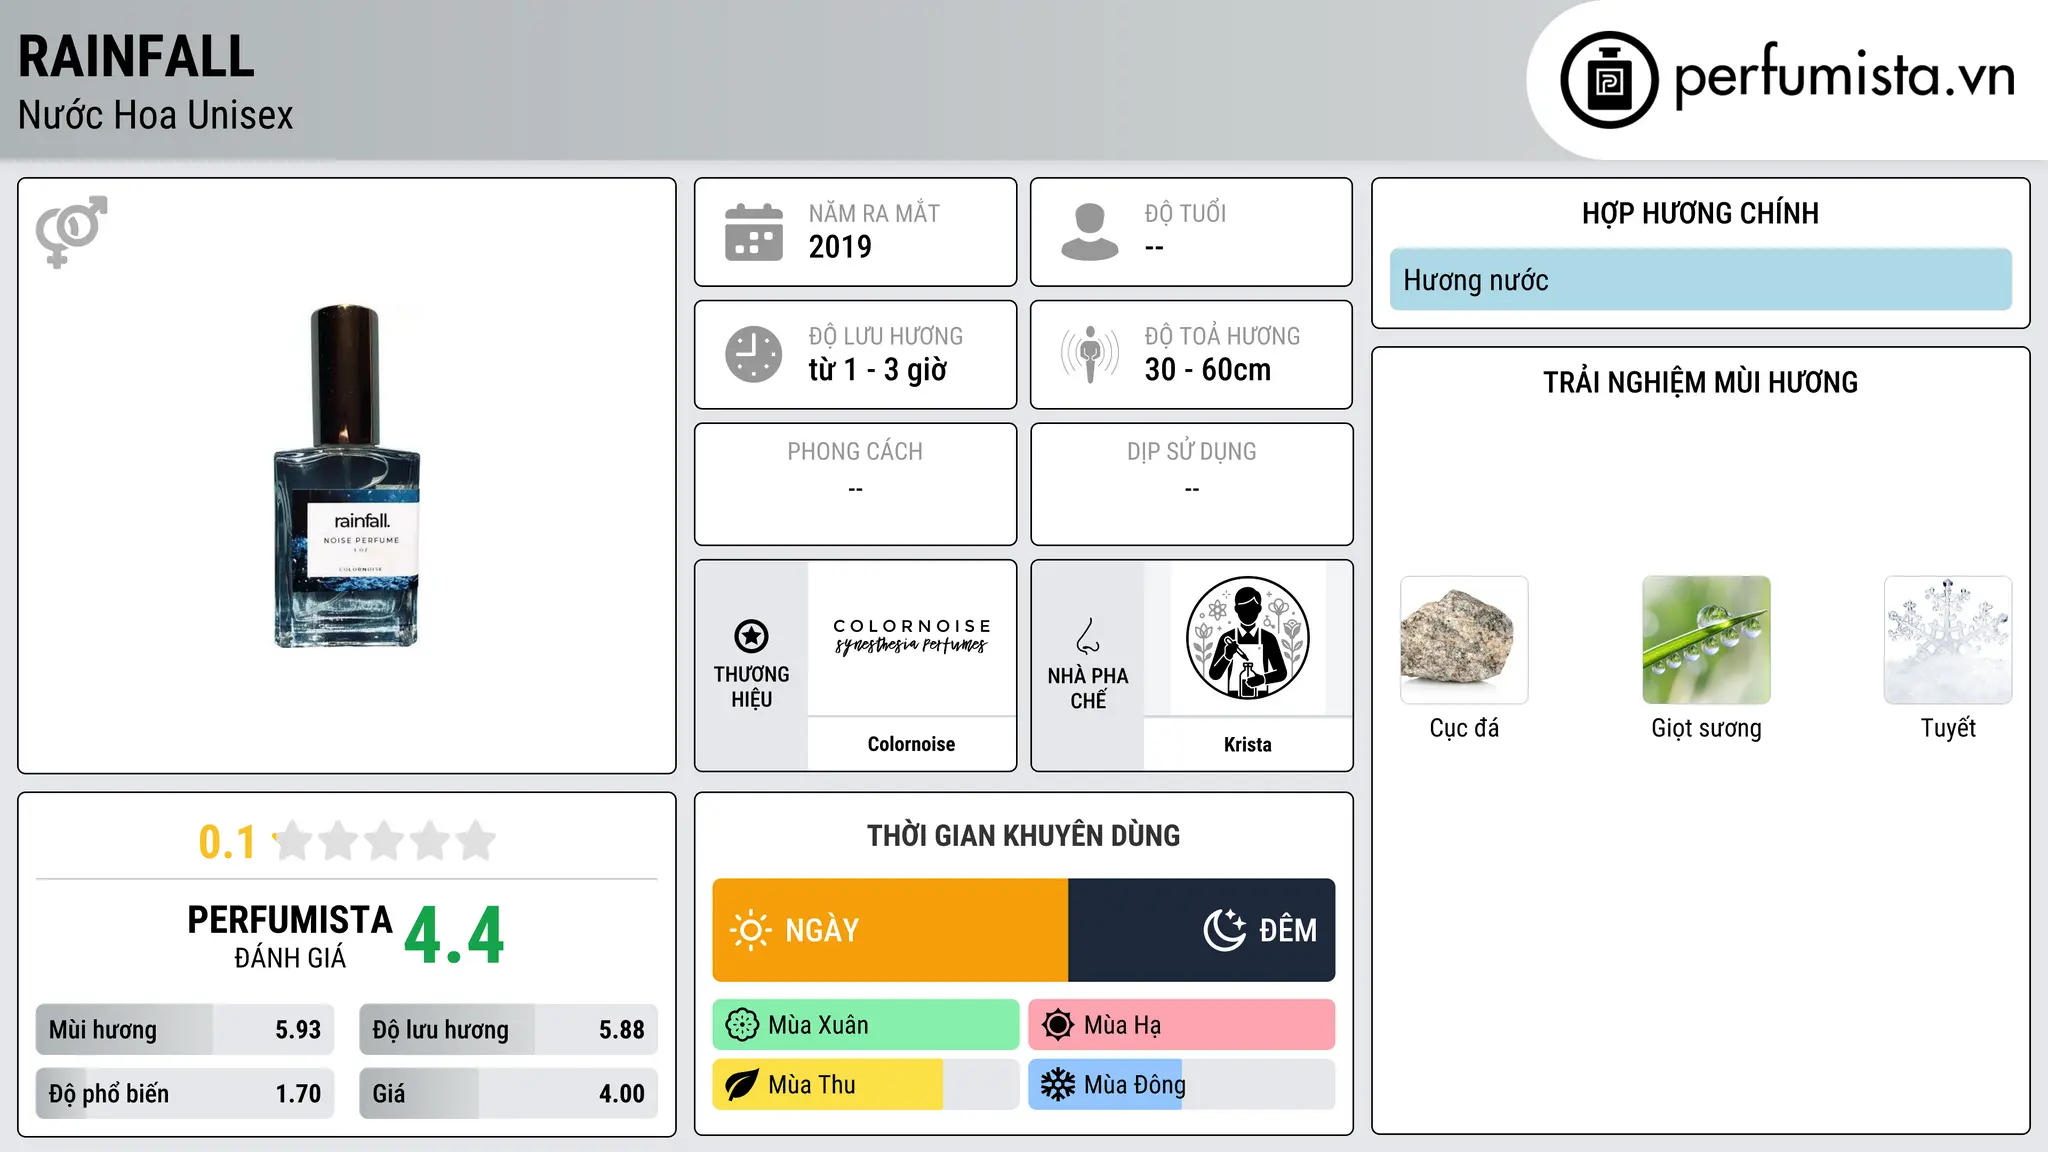Click the perfumista.vn bottle logo icon

(1609, 80)
